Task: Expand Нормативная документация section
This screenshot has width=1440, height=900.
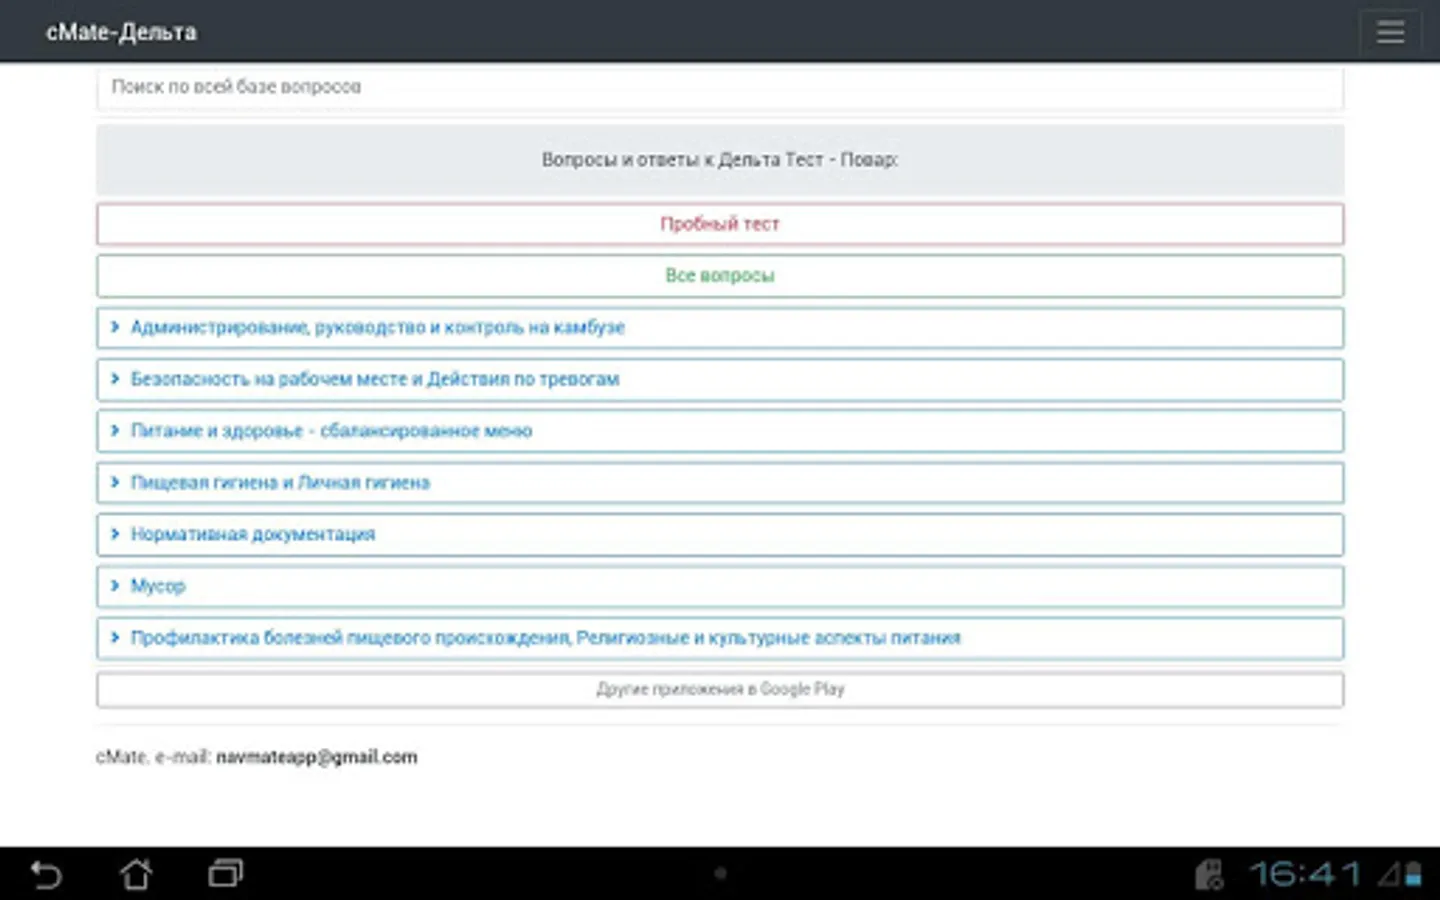Action: tap(720, 535)
